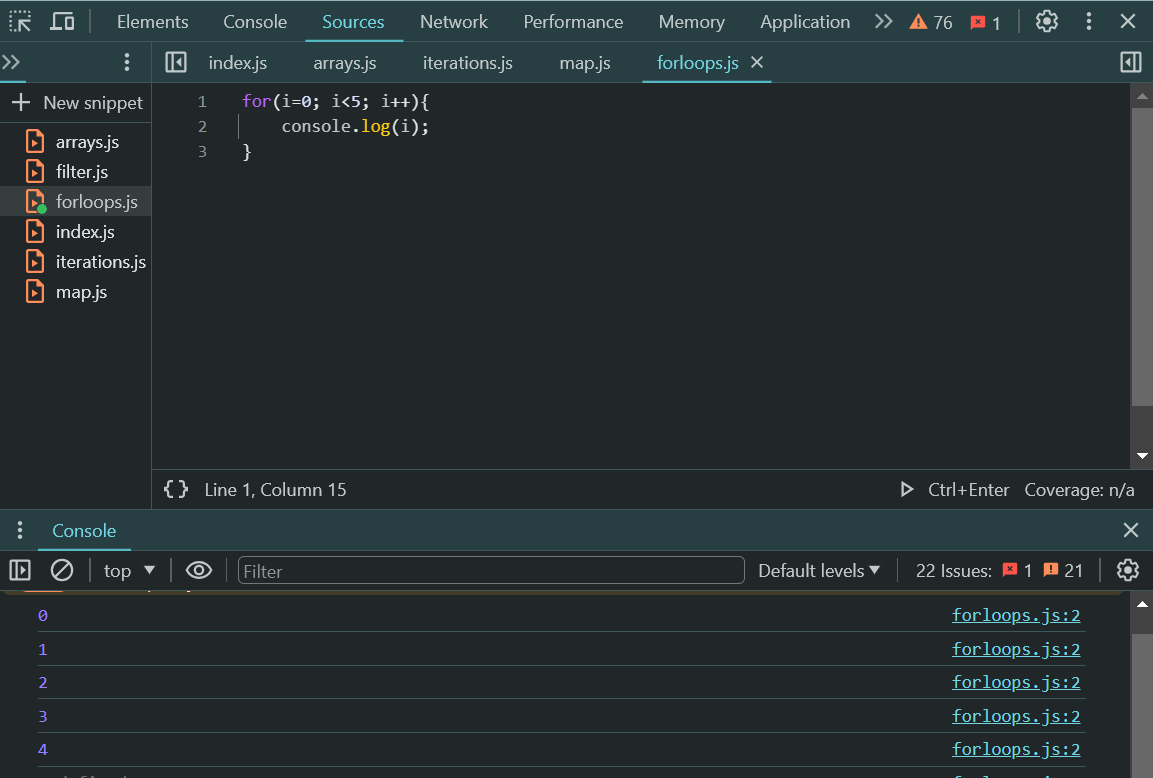Expand the hidden panels chevron

point(882,20)
